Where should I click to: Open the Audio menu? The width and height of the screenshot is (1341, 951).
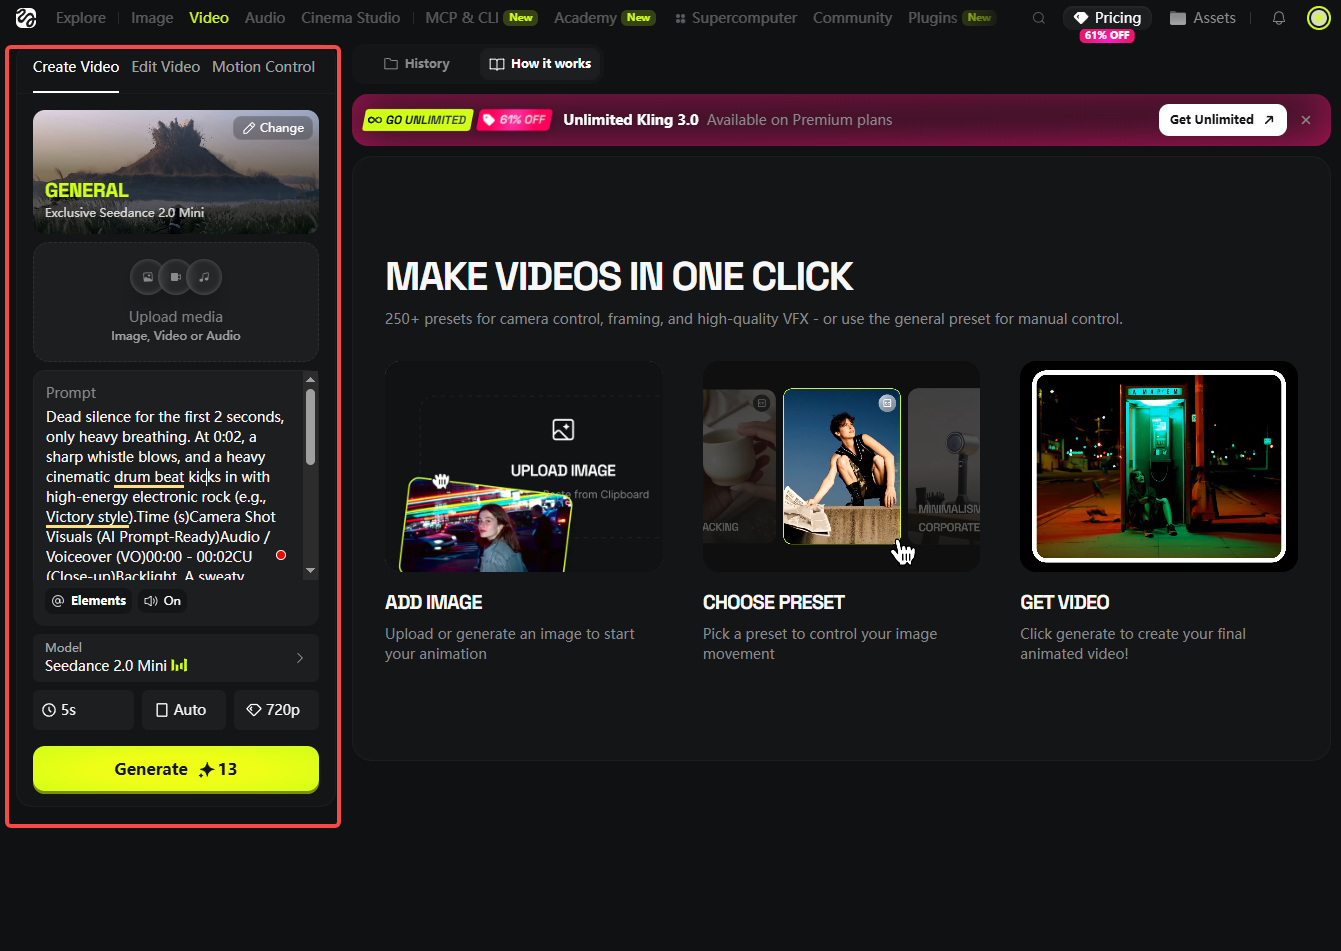(265, 18)
